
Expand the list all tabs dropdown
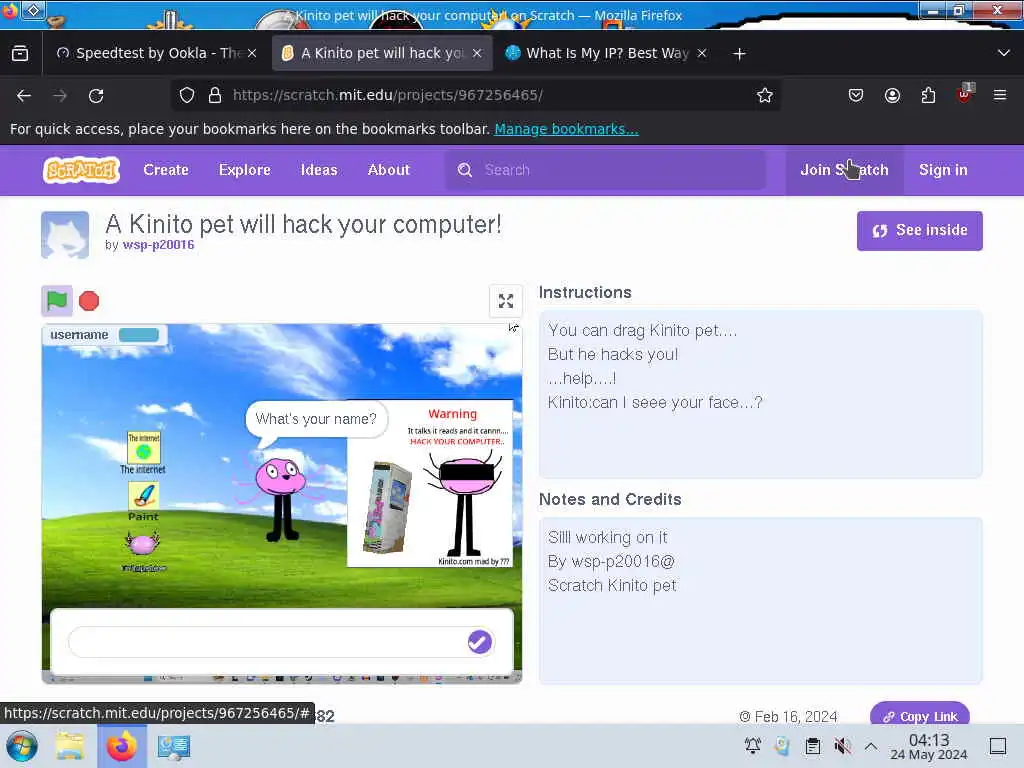(1004, 53)
